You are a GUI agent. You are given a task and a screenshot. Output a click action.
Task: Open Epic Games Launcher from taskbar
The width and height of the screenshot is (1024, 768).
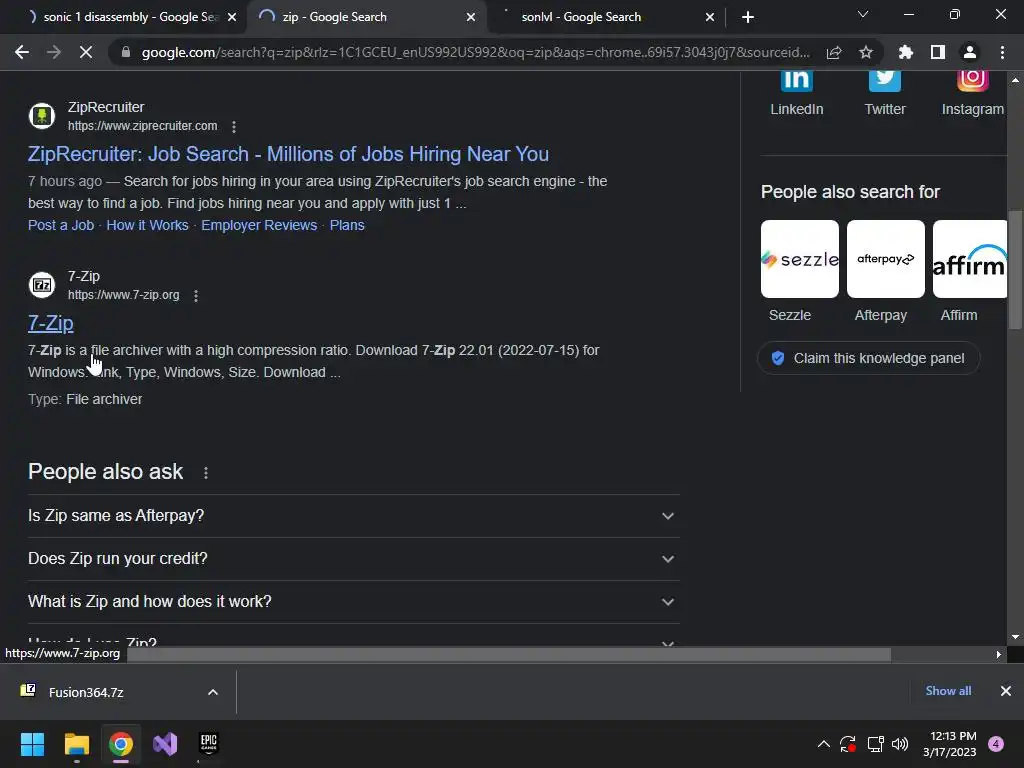(x=208, y=744)
